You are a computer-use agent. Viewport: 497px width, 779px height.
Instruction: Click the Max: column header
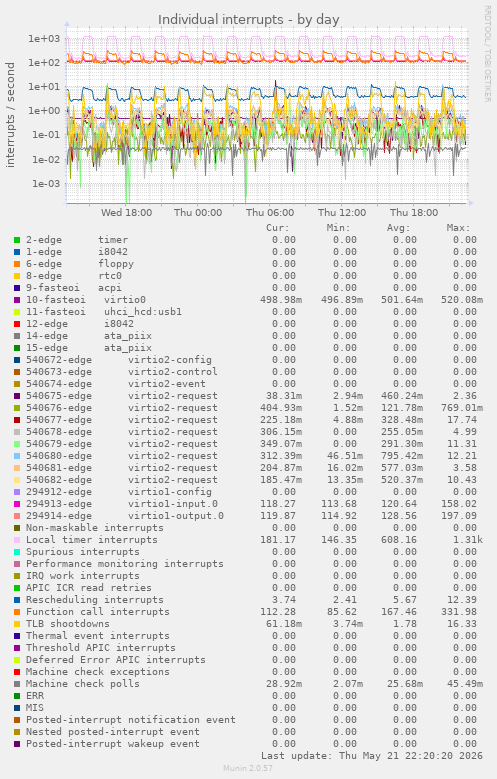click(x=458, y=228)
